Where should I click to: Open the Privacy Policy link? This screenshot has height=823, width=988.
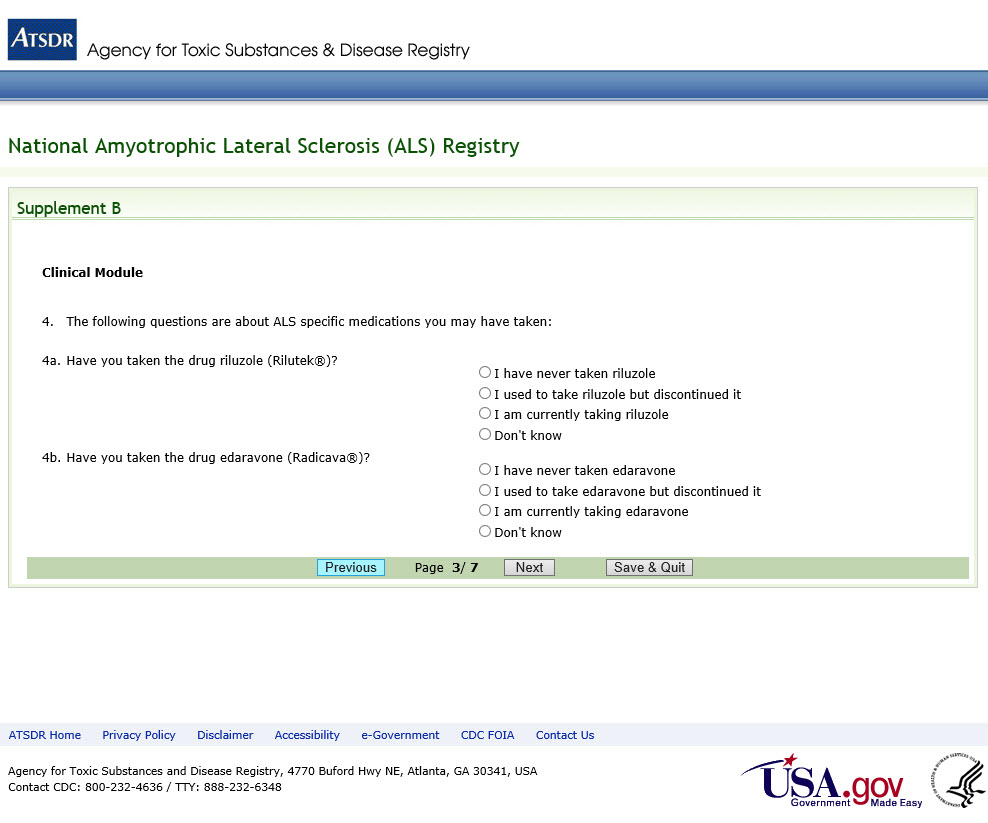coord(139,735)
